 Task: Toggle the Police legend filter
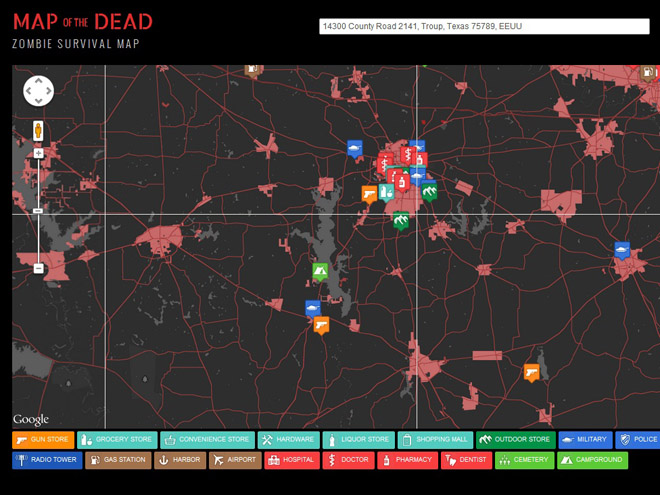click(x=638, y=440)
